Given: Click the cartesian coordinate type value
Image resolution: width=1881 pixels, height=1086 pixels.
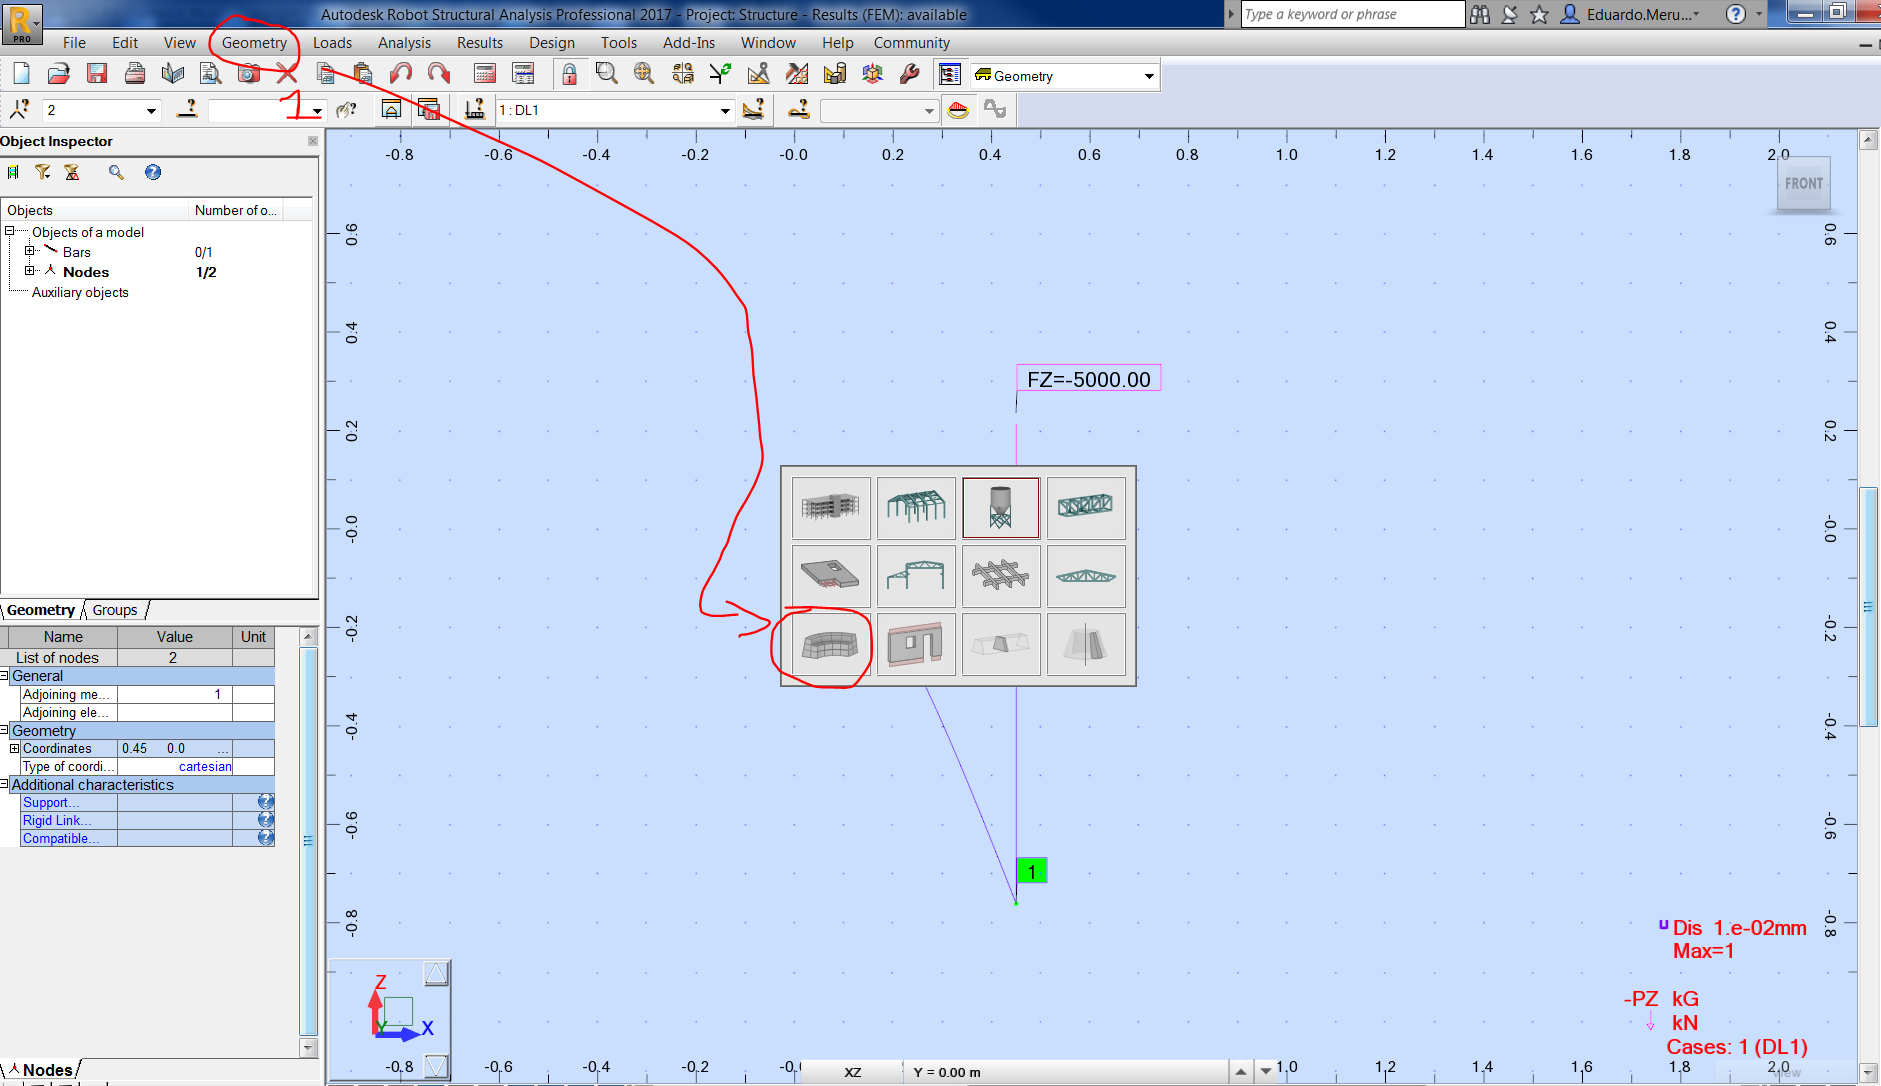Looking at the screenshot, I should click(x=204, y=766).
